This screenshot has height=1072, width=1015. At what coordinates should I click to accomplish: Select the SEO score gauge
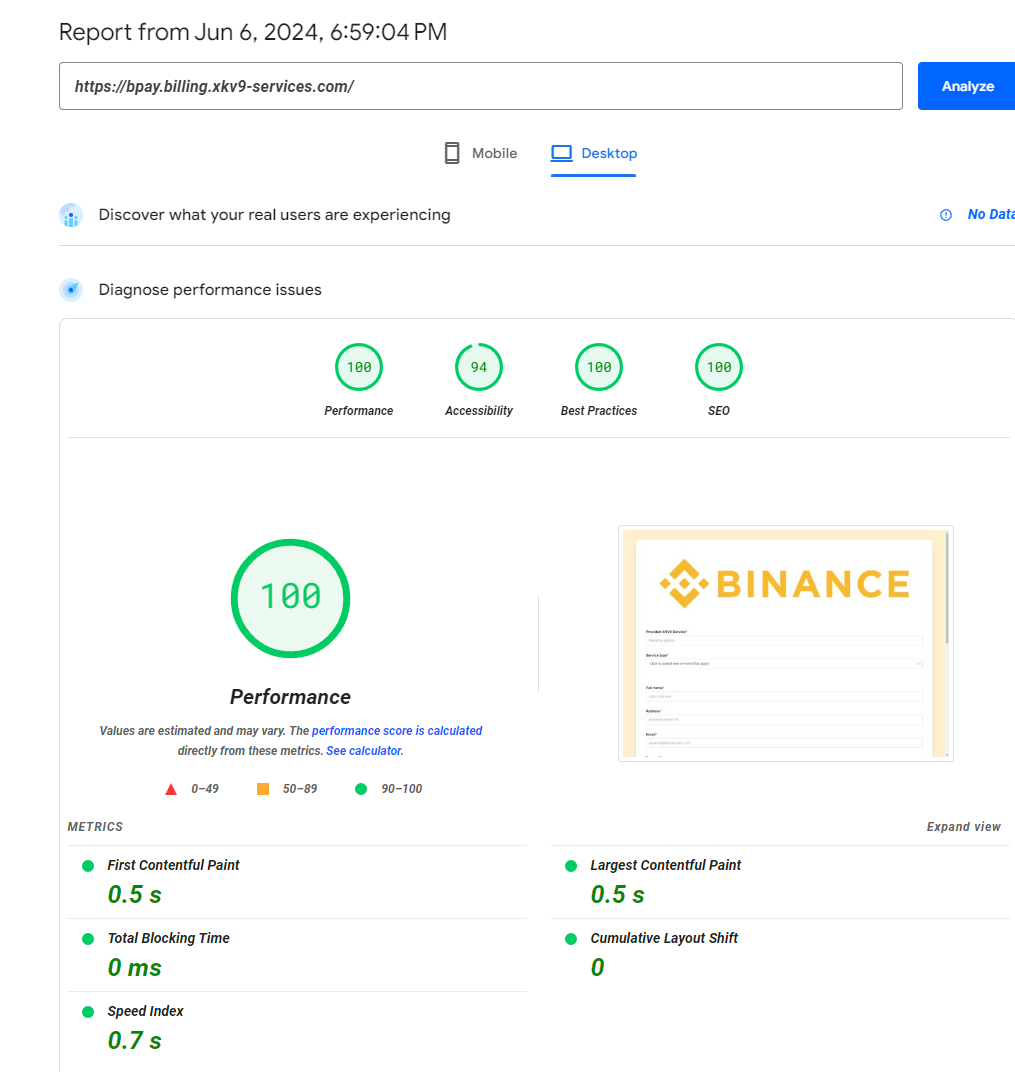[x=719, y=368]
